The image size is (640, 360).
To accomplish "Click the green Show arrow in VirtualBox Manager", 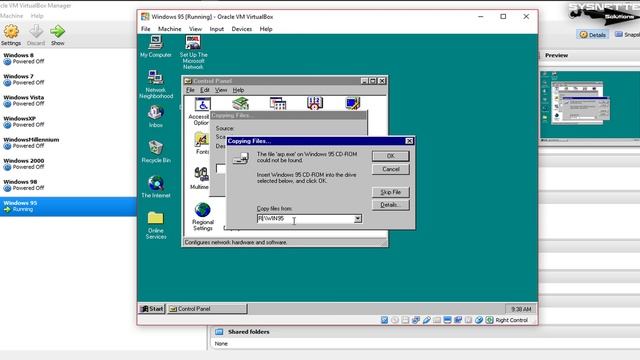I will [58, 35].
